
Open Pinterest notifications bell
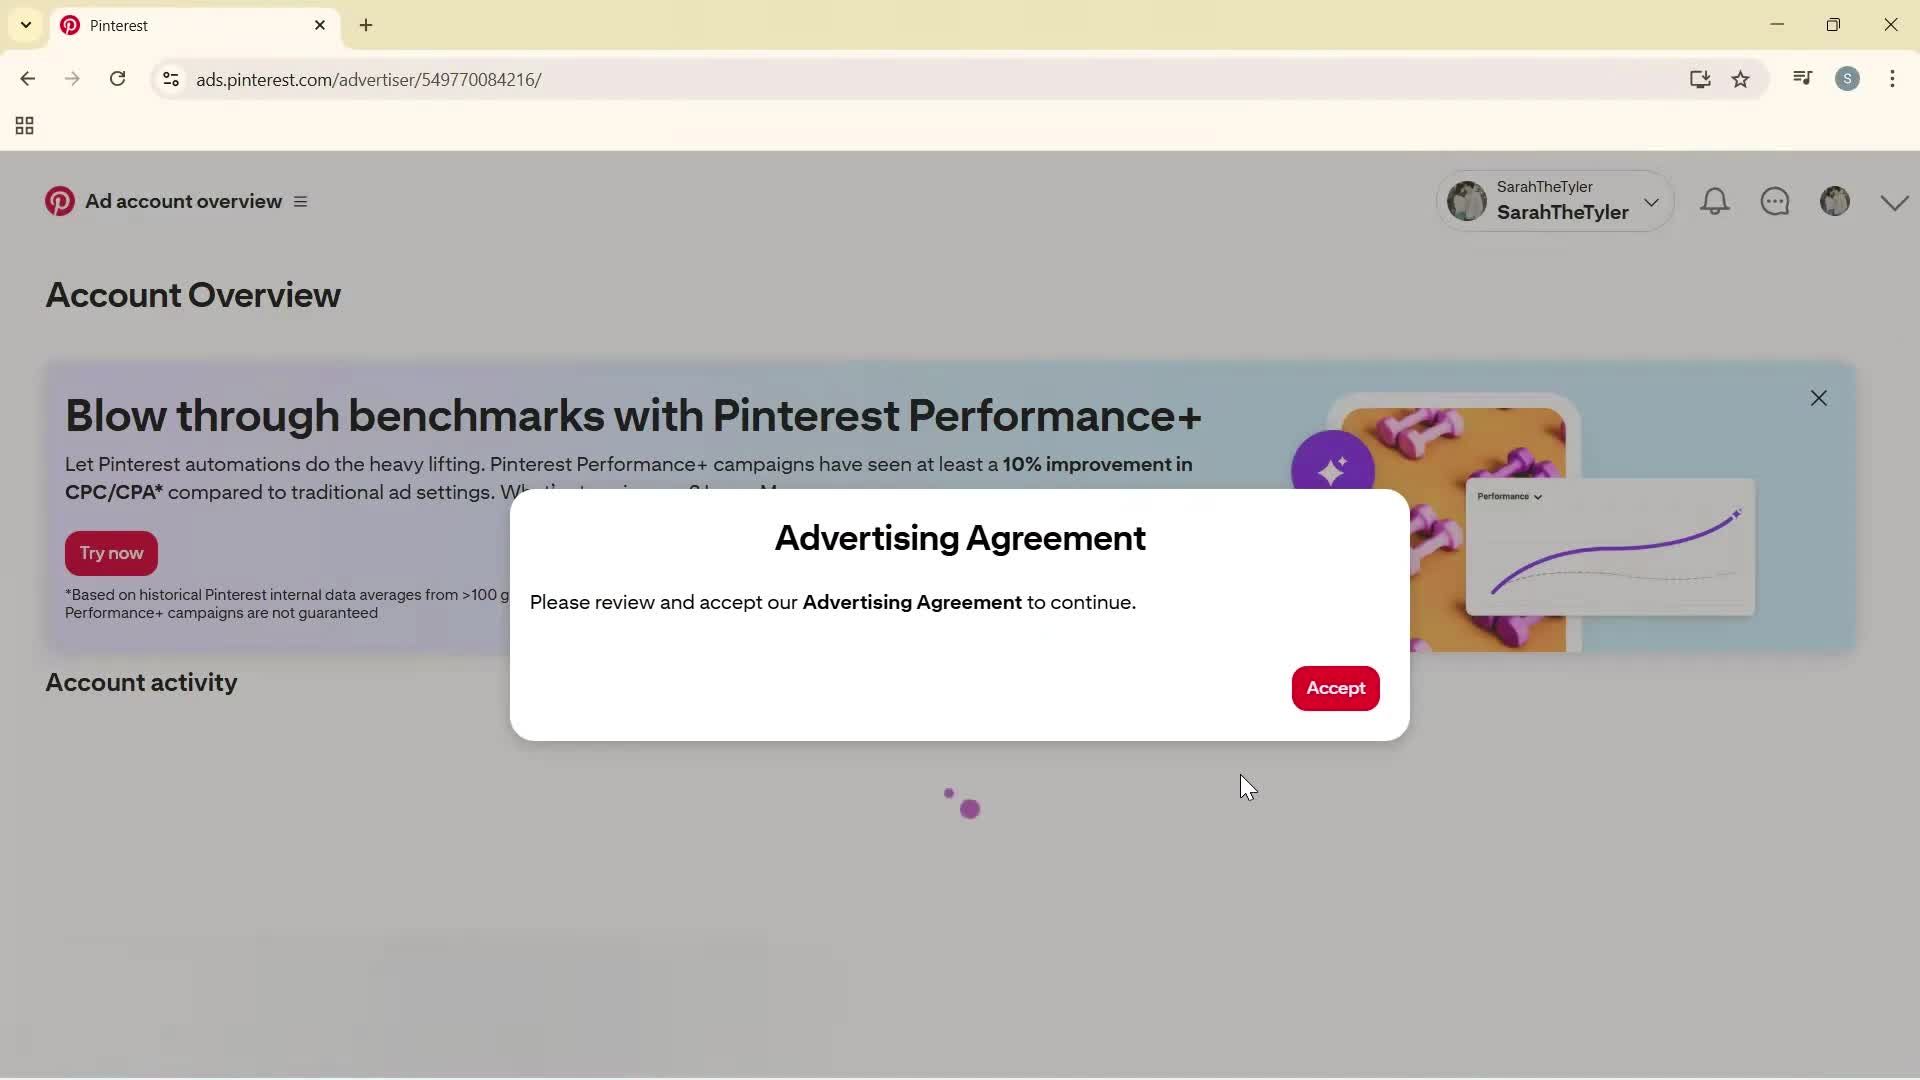click(1715, 201)
